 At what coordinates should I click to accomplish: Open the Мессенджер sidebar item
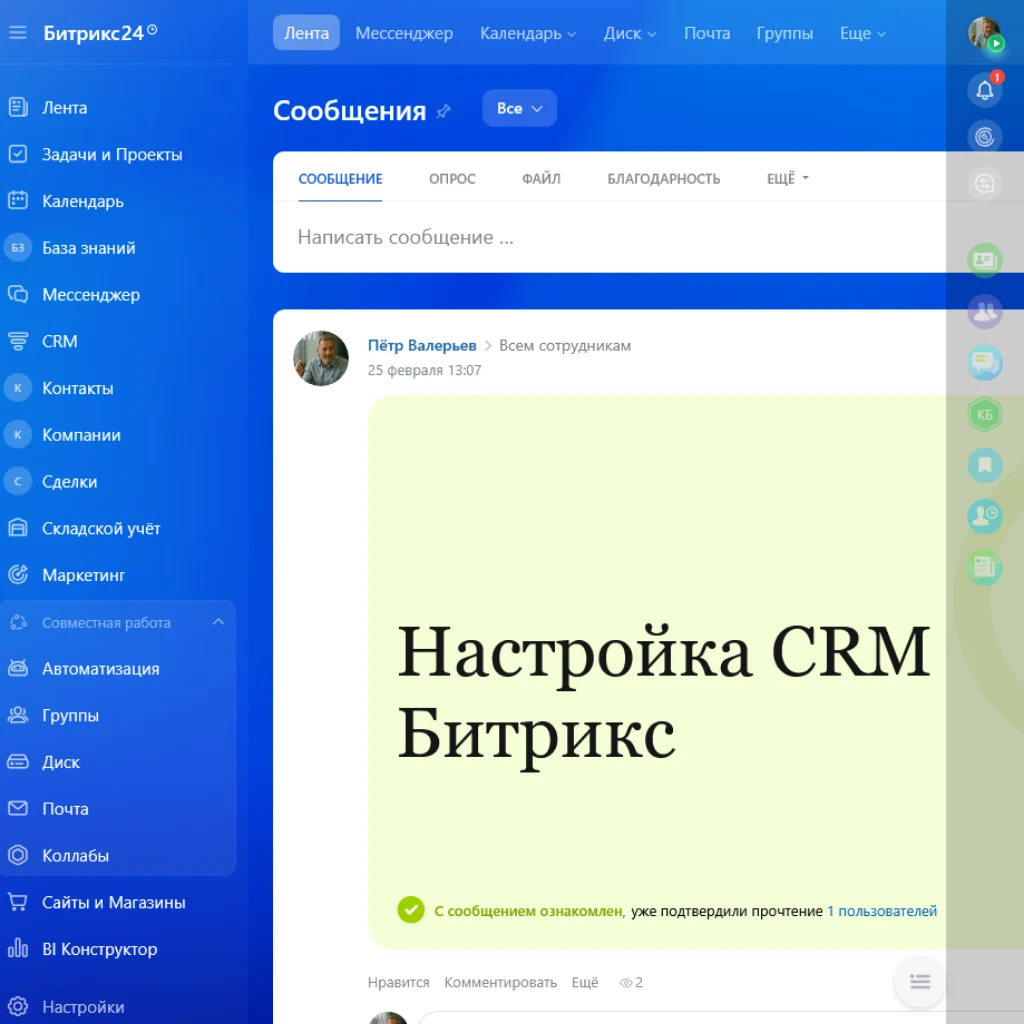(x=90, y=294)
